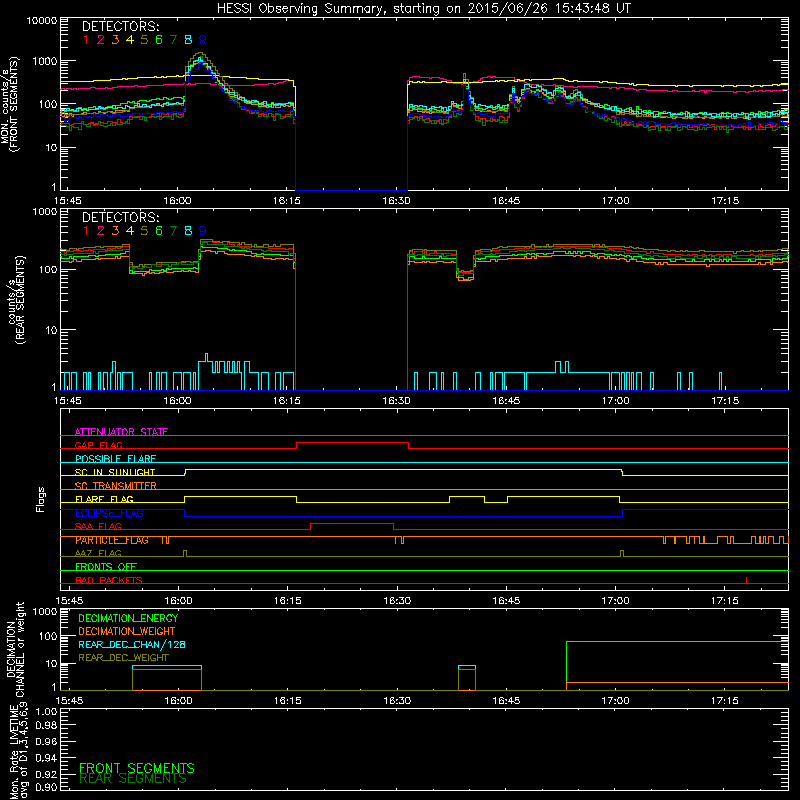This screenshot has height=800, width=800.
Task: Click the 1.00 value on the livetime y-axis
Action: pyautogui.click(x=46, y=712)
